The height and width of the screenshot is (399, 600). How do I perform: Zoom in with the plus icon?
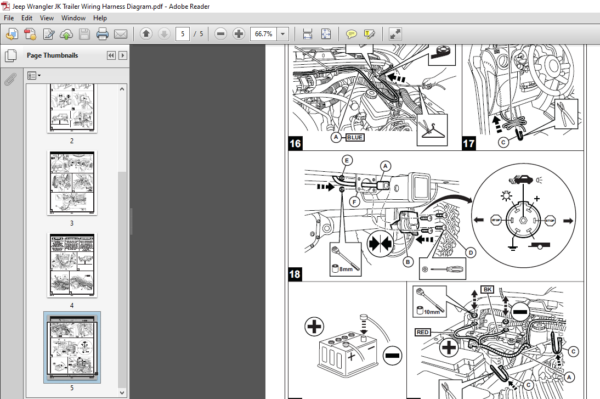pos(238,34)
